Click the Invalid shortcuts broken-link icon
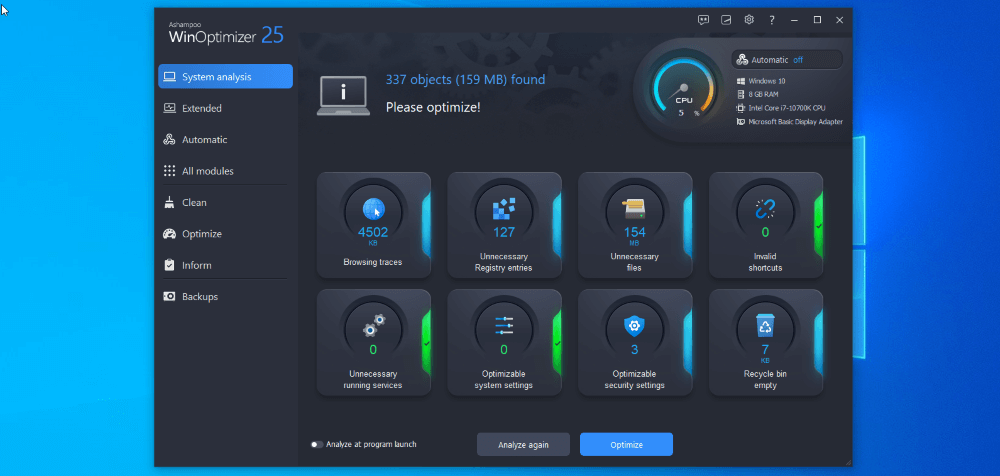The width and height of the screenshot is (1000, 476). pos(765,209)
